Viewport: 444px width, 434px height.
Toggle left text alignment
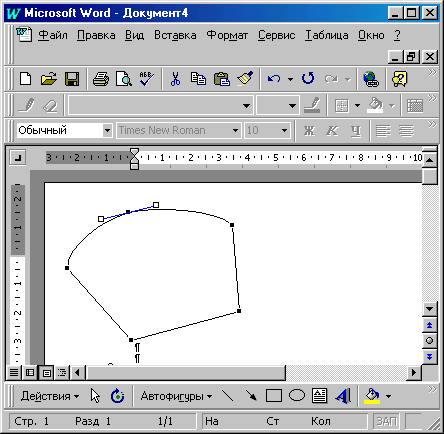click(383, 131)
